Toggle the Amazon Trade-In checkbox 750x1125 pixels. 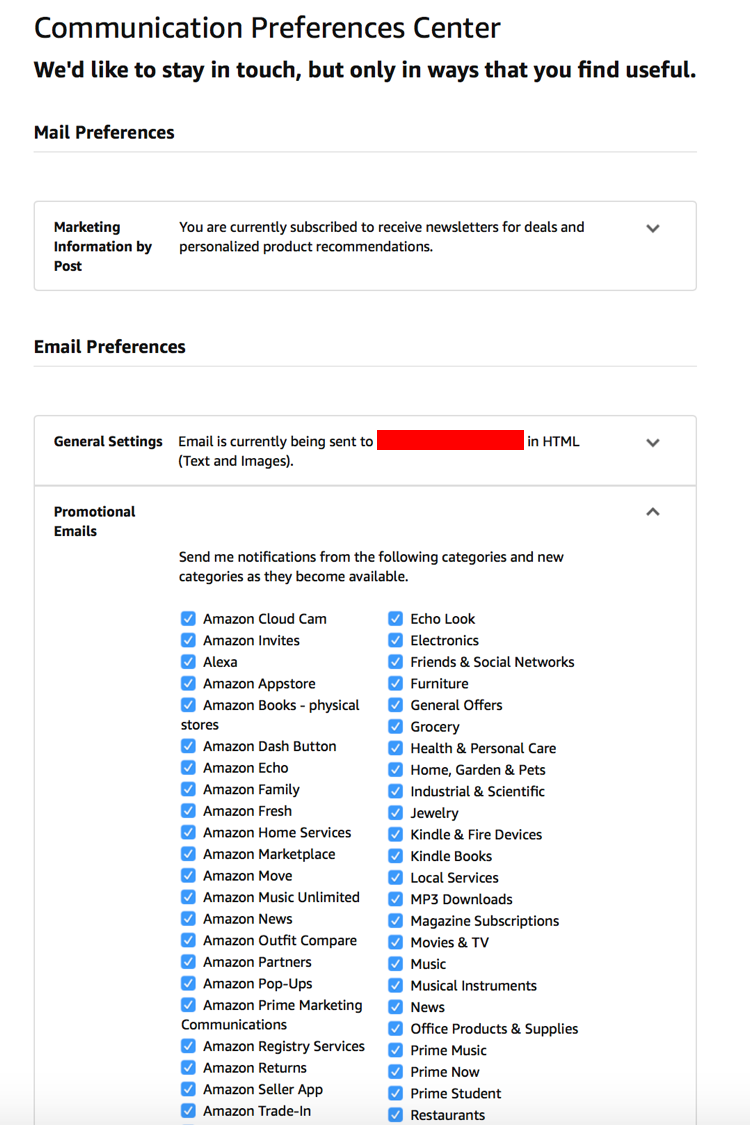188,1111
